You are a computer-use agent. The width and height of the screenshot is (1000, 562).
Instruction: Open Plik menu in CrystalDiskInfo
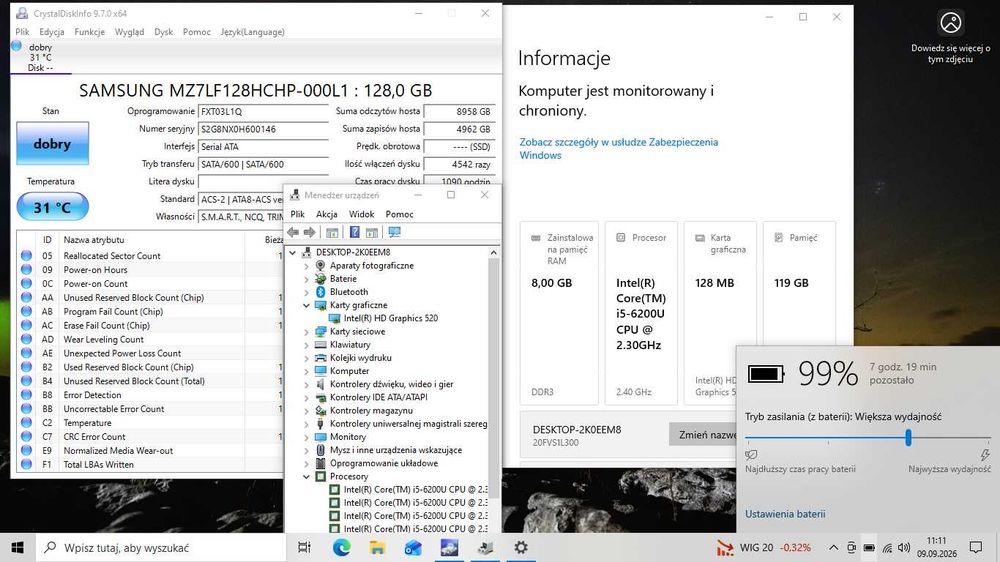(22, 31)
